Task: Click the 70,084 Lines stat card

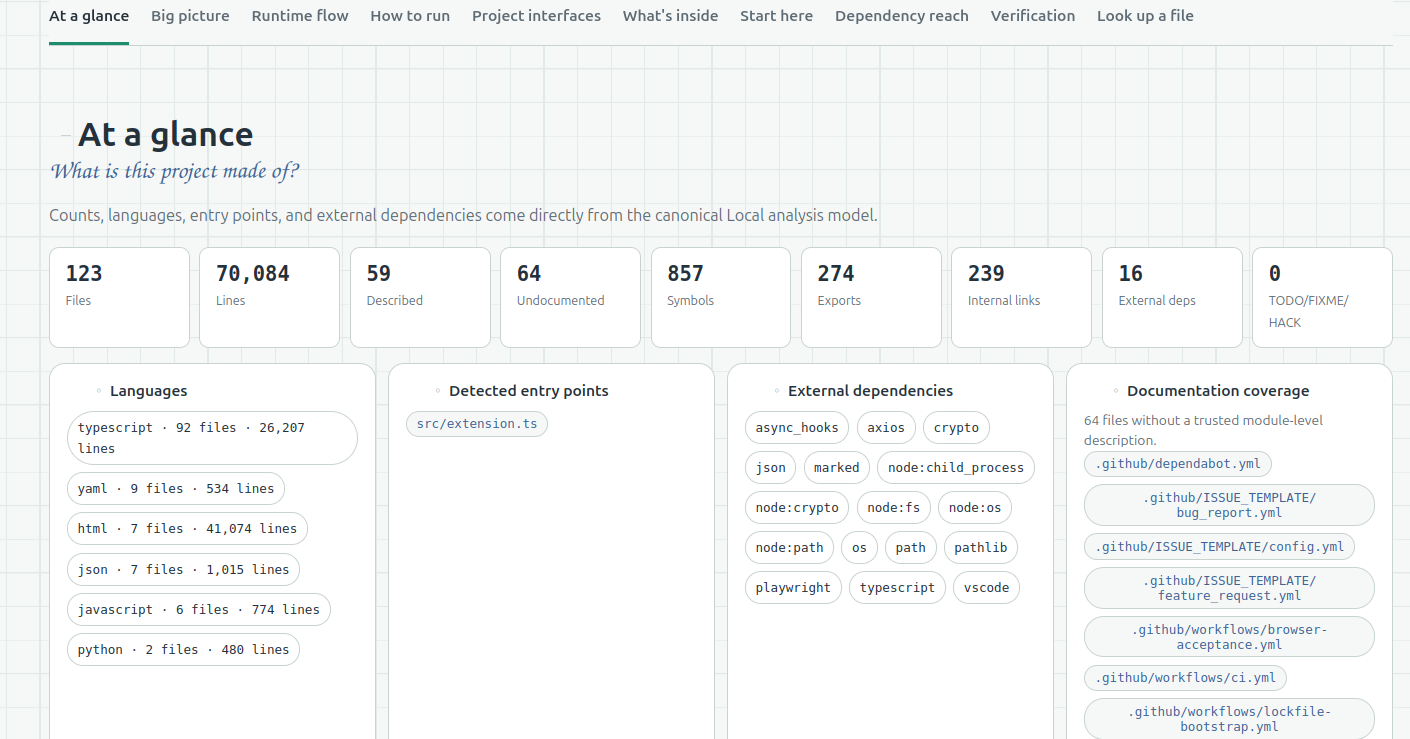Action: (x=270, y=298)
